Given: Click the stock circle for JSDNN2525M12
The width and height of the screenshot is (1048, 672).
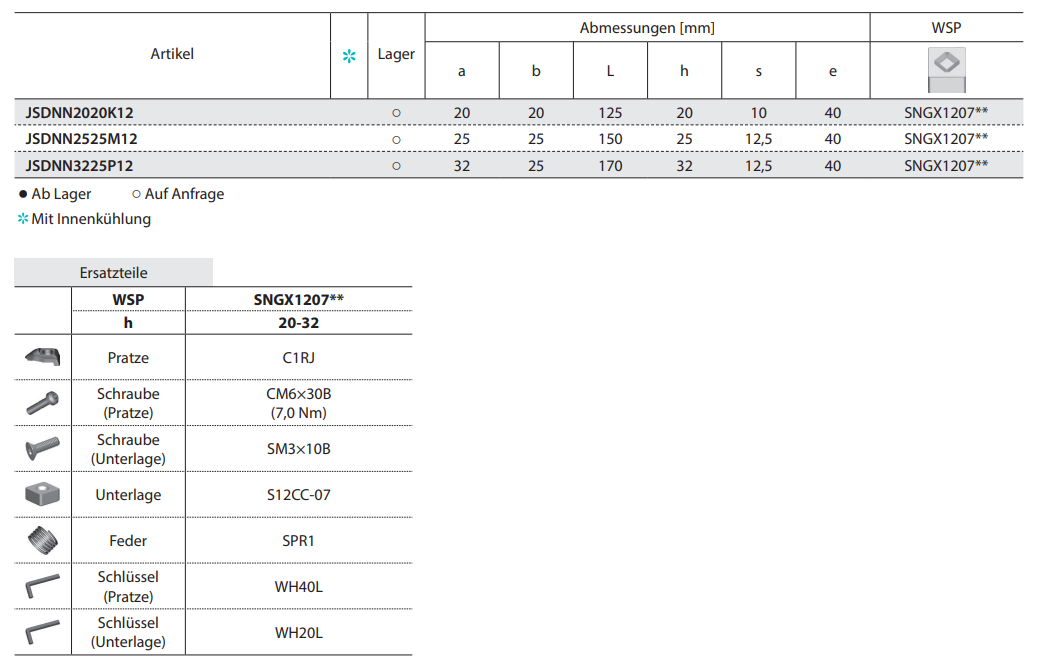Looking at the screenshot, I should 396,139.
